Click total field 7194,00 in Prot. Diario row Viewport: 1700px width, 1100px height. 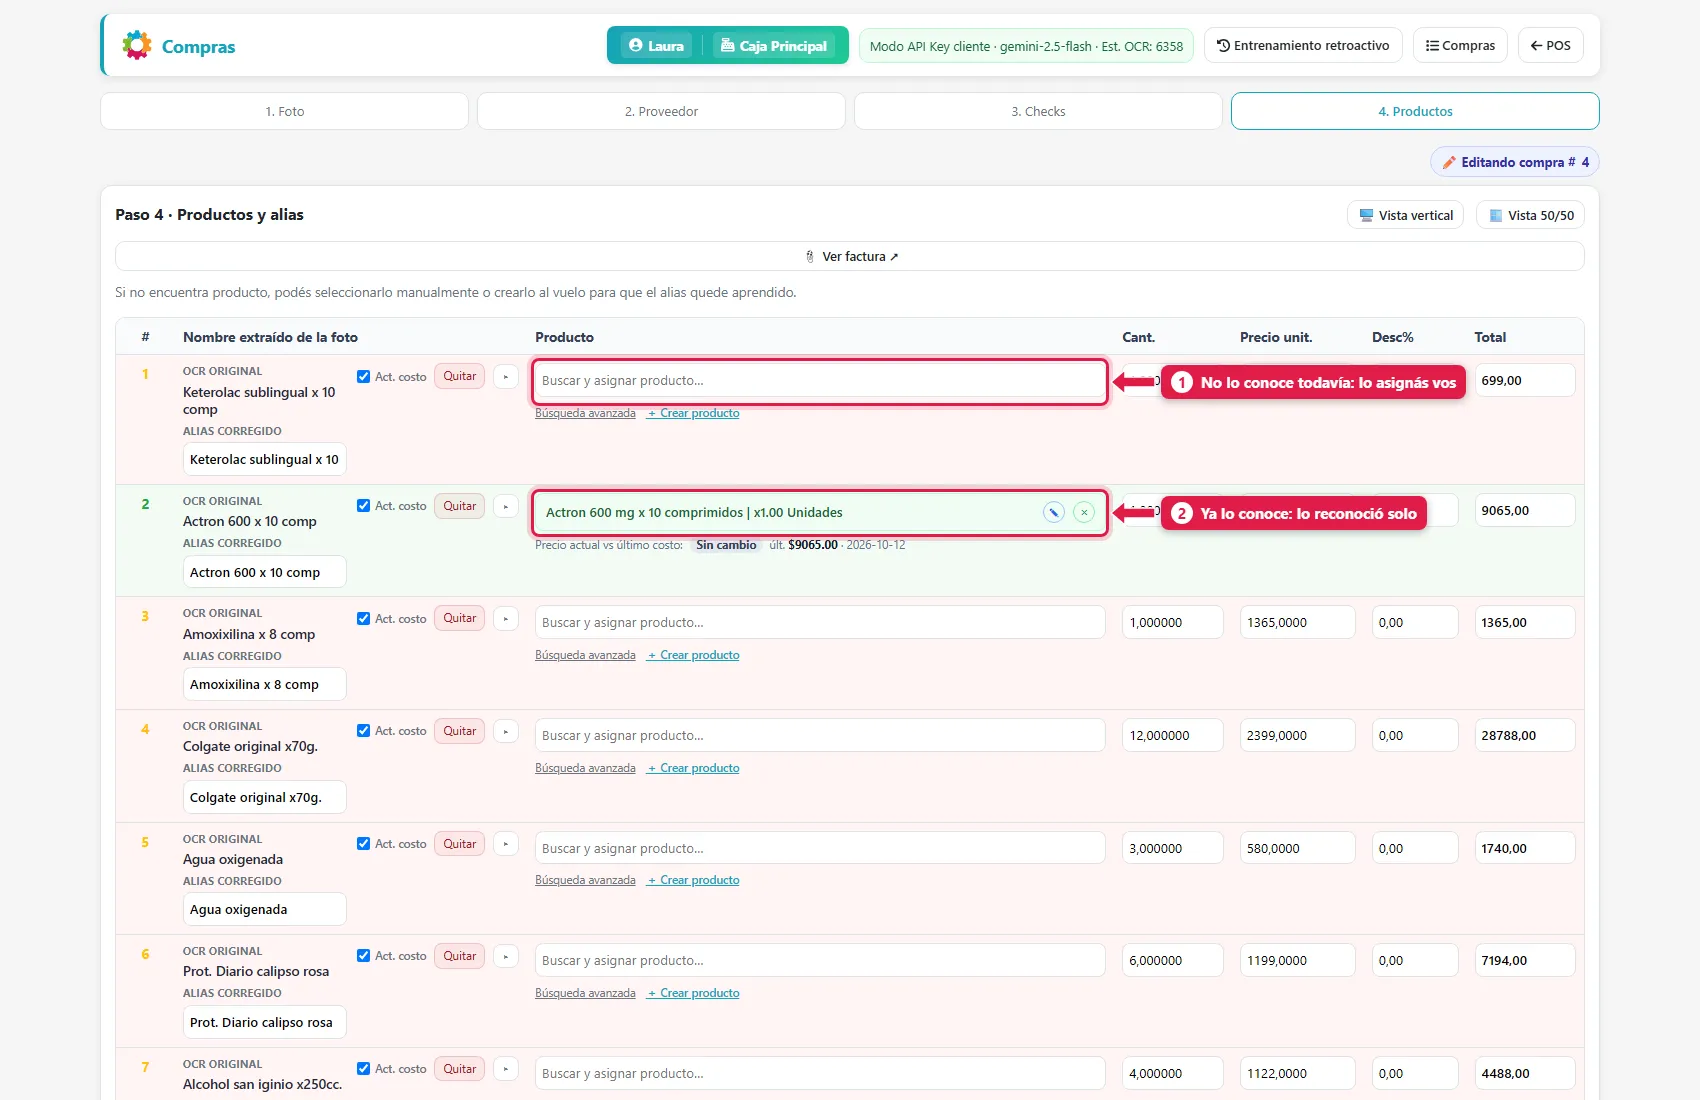[x=1525, y=960]
